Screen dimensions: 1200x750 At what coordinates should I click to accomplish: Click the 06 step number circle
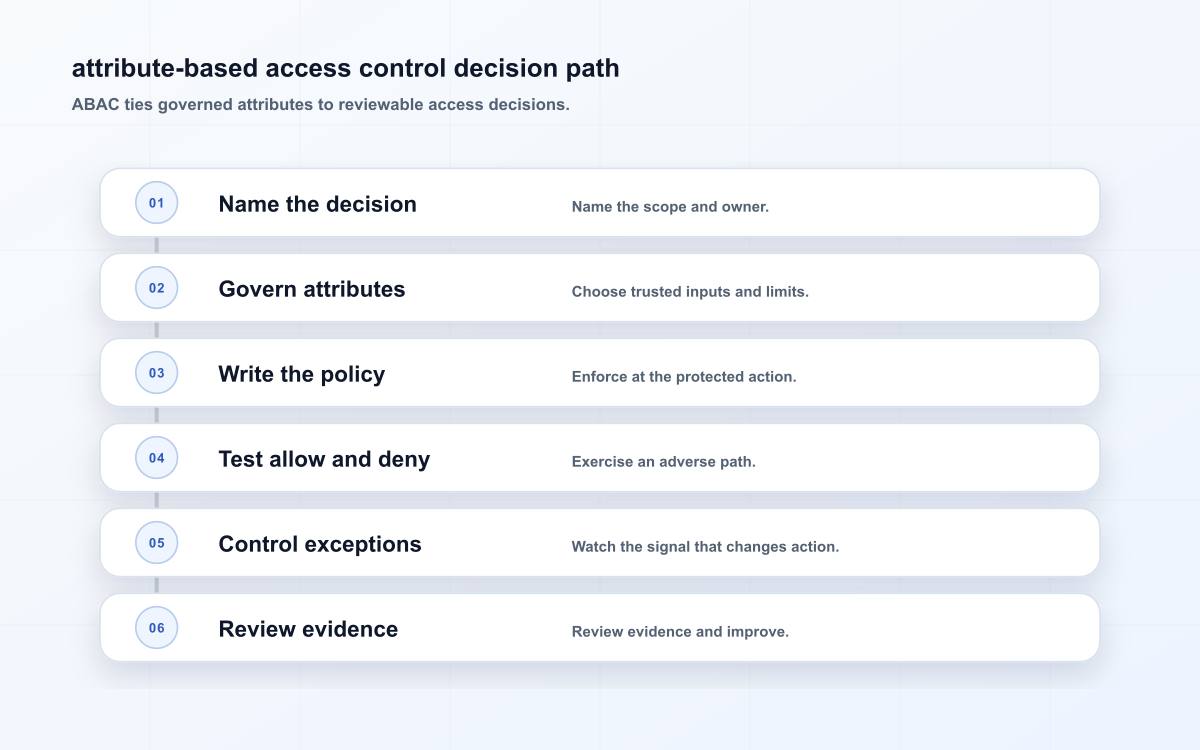157,628
